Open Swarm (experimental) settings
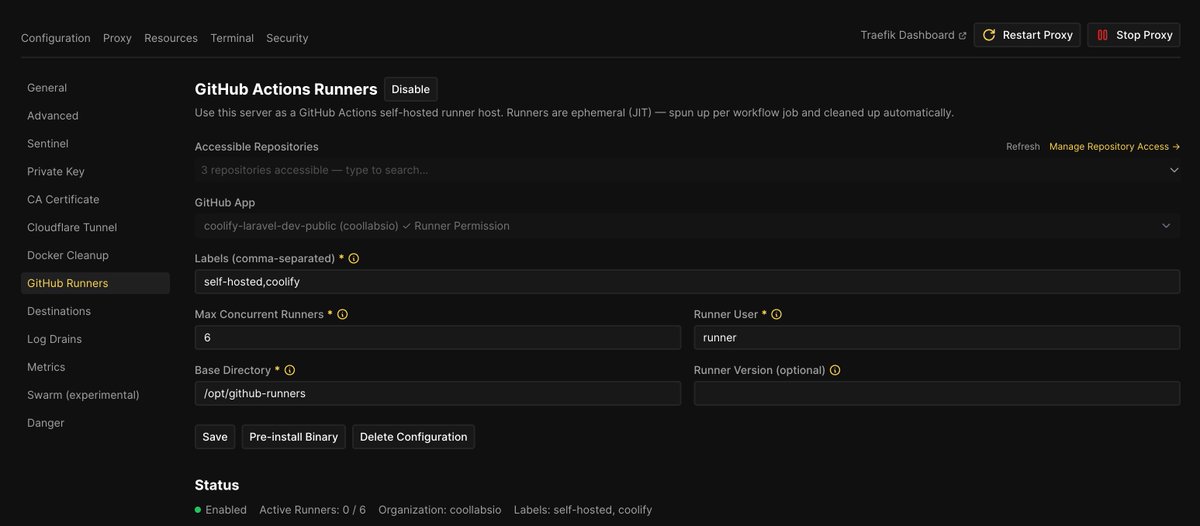 (95, 396)
